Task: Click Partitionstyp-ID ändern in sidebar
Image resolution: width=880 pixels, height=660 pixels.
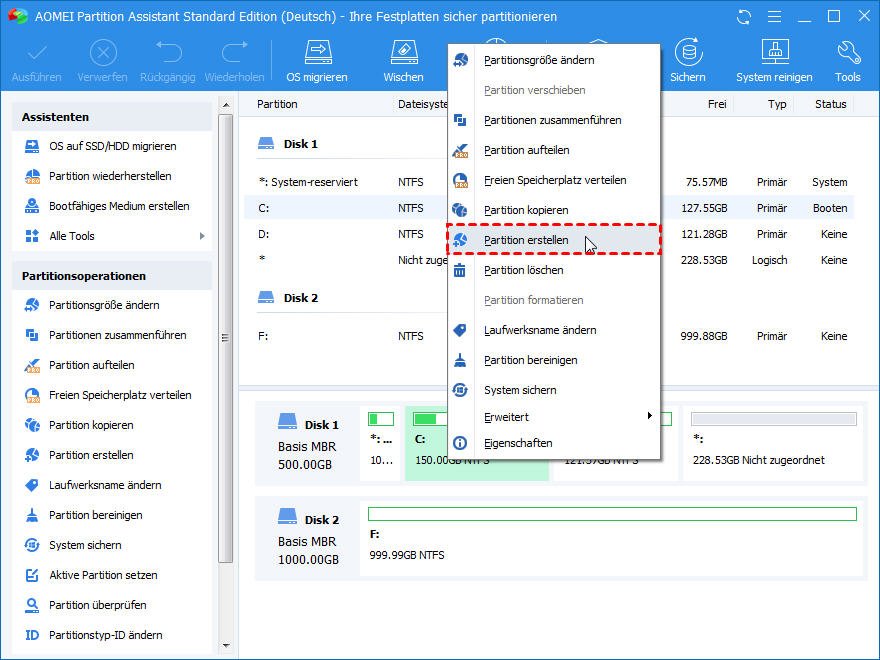Action: pos(106,635)
